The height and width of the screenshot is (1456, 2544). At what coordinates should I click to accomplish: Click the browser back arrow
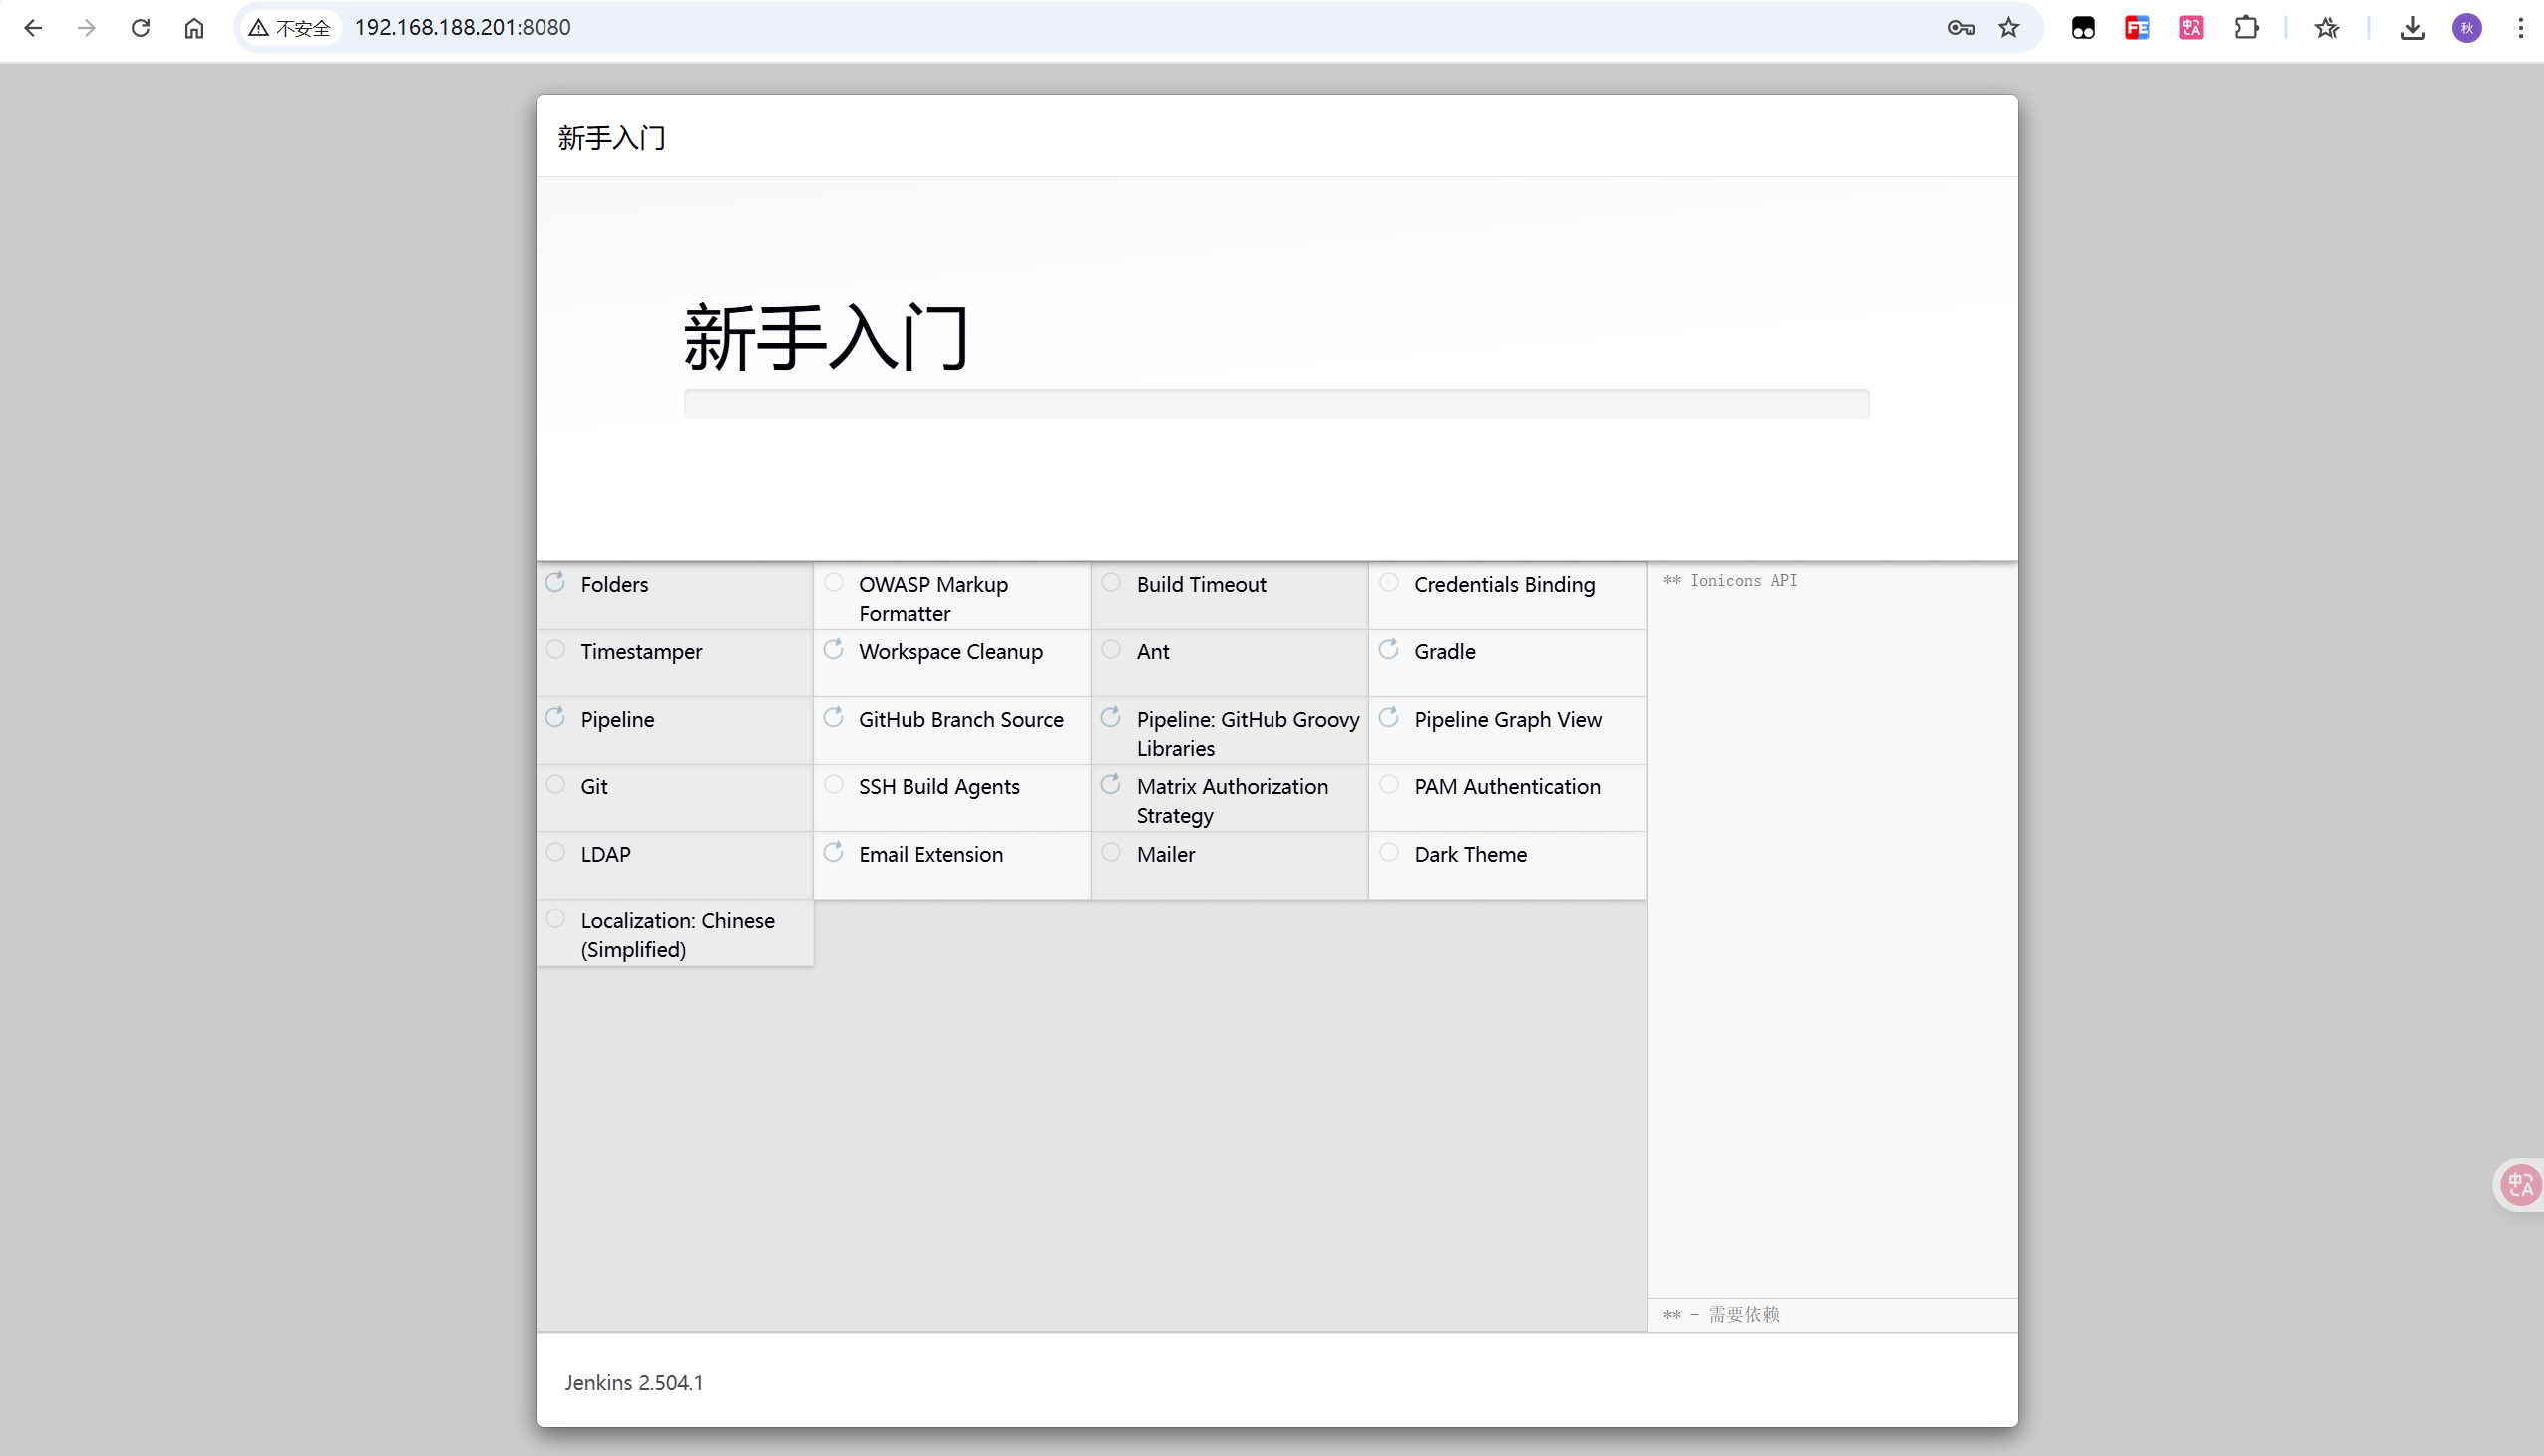click(x=33, y=28)
